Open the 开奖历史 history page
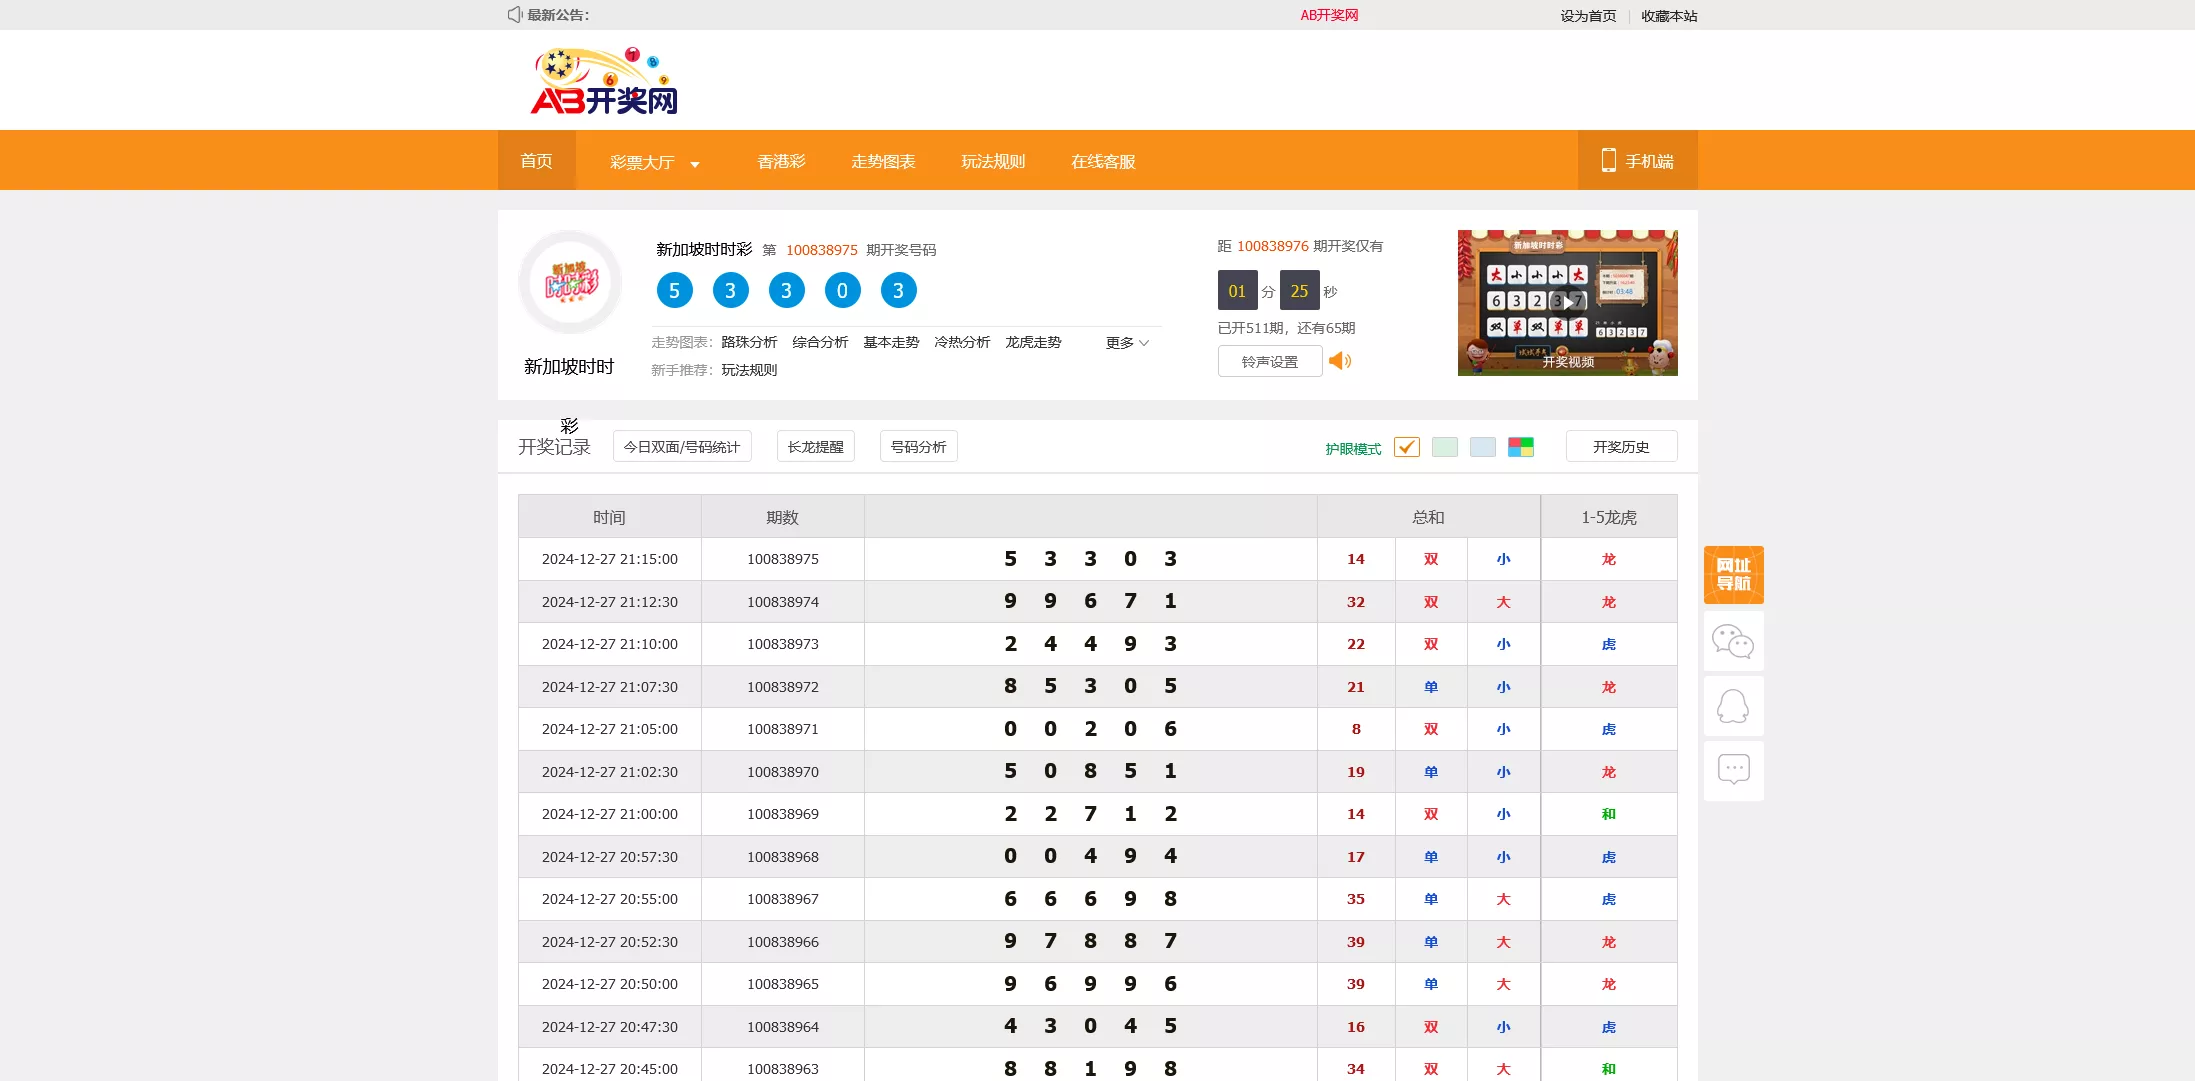 [1620, 446]
